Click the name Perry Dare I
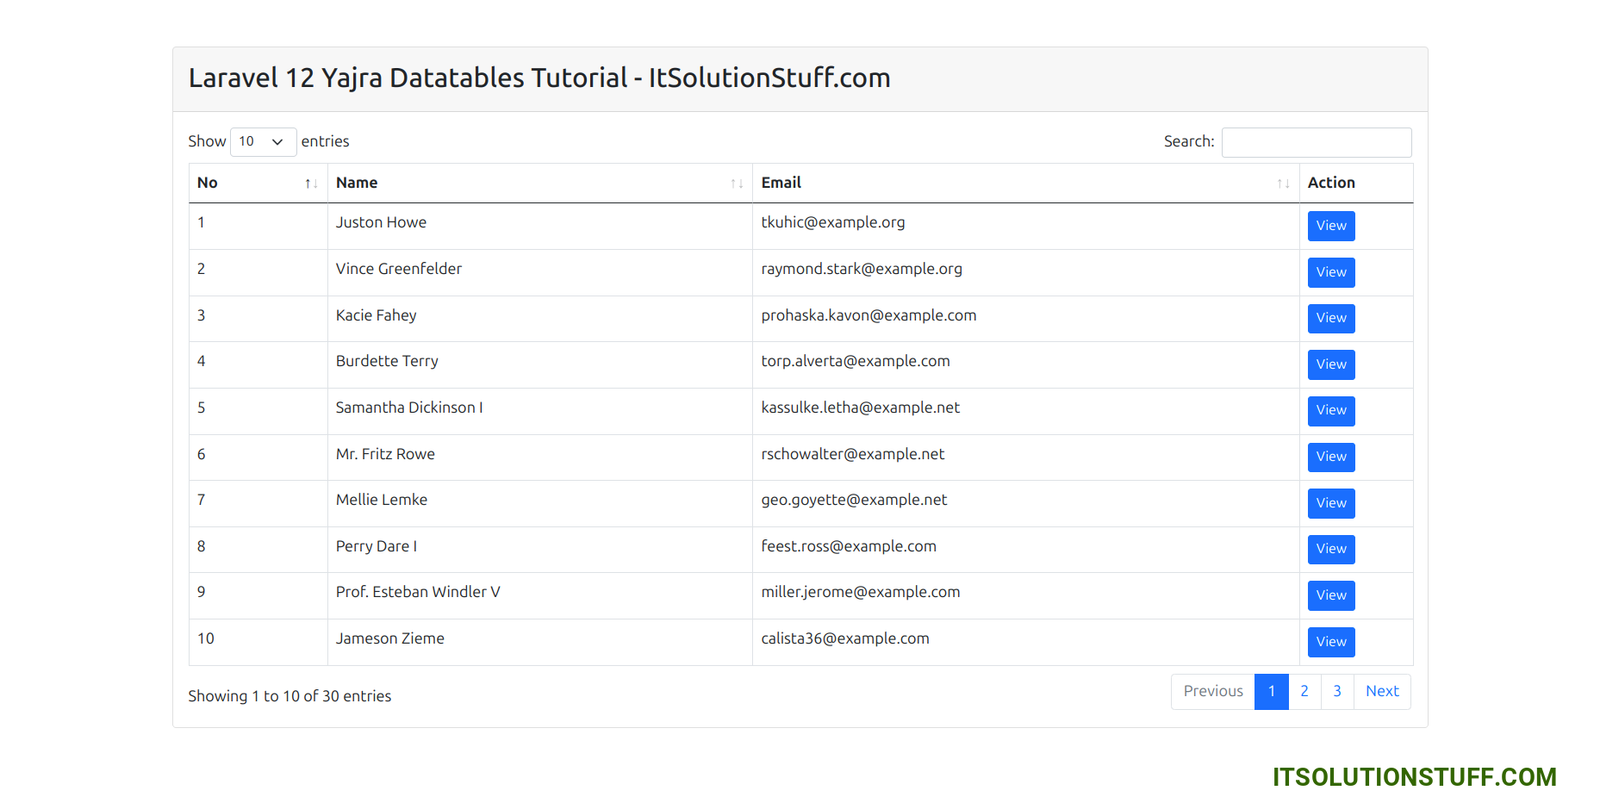Image resolution: width=1600 pixels, height=803 pixels. click(376, 547)
